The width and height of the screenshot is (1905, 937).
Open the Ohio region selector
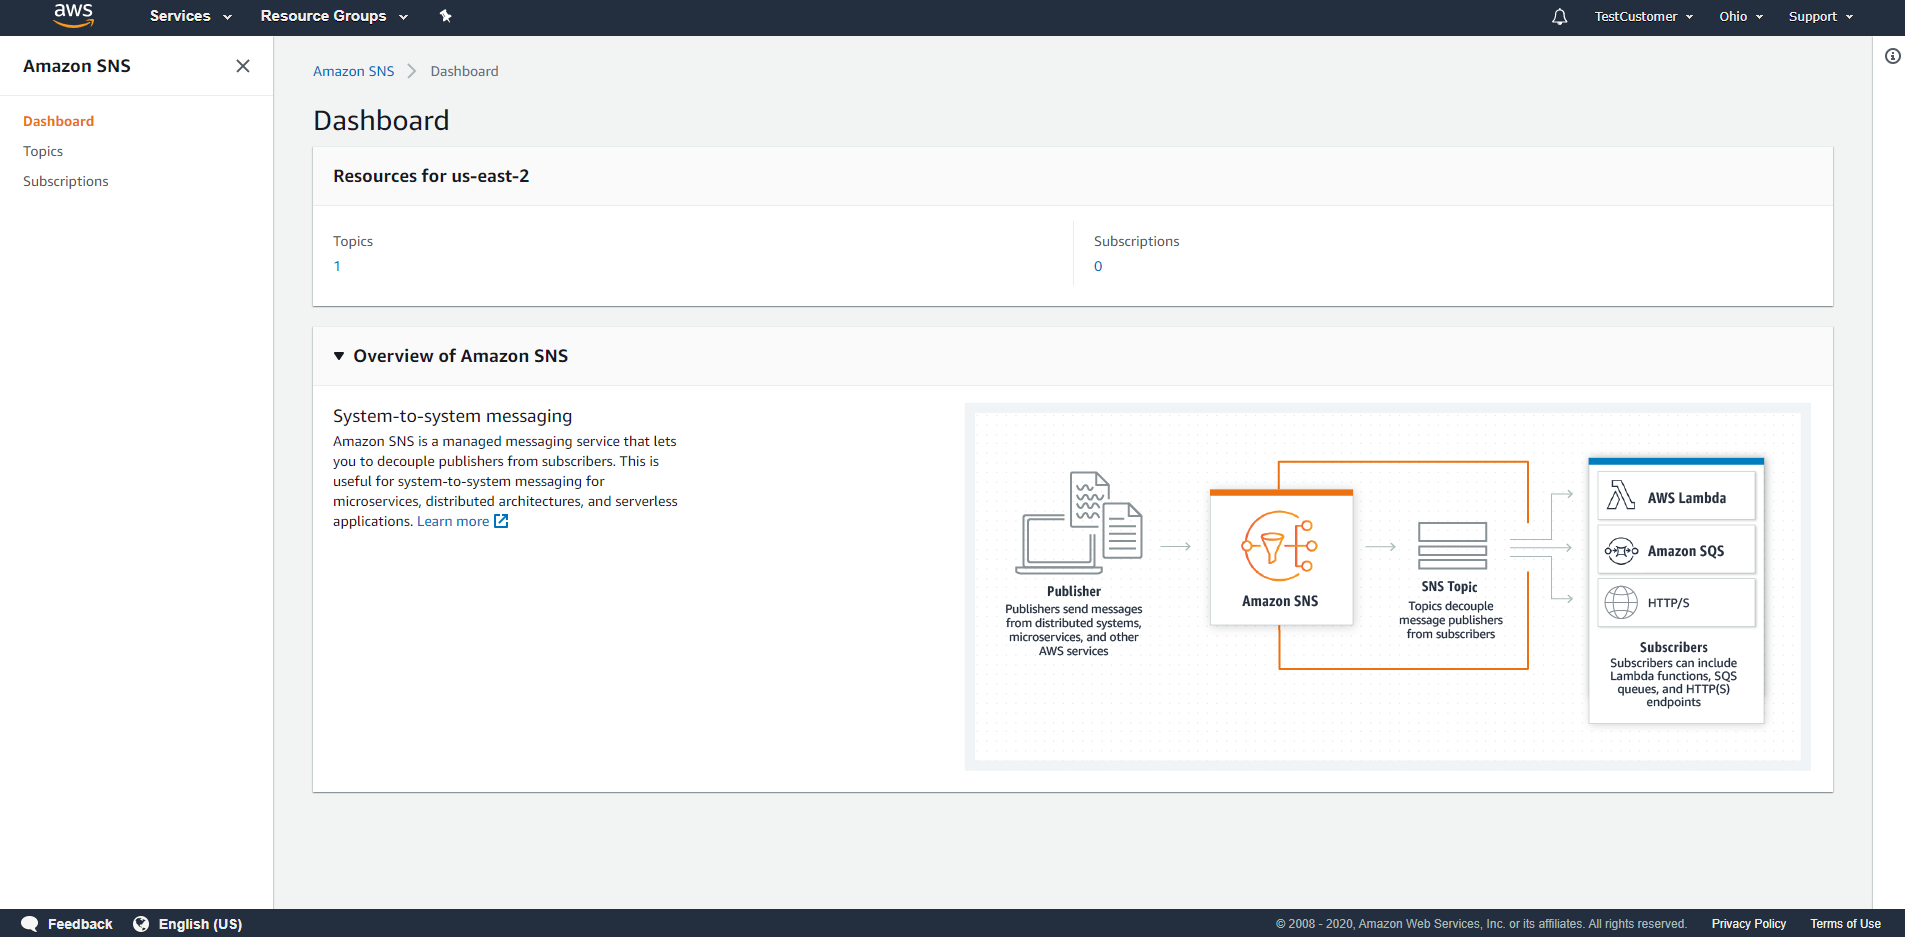tap(1741, 16)
